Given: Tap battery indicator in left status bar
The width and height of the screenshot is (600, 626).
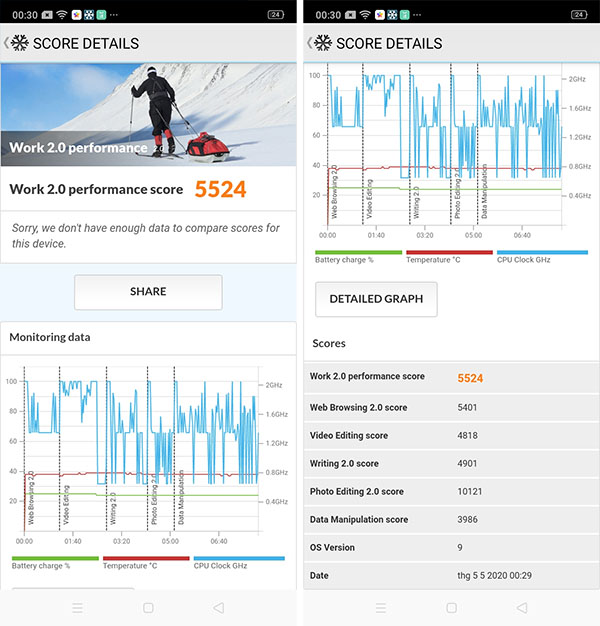Looking at the screenshot, I should tap(275, 15).
